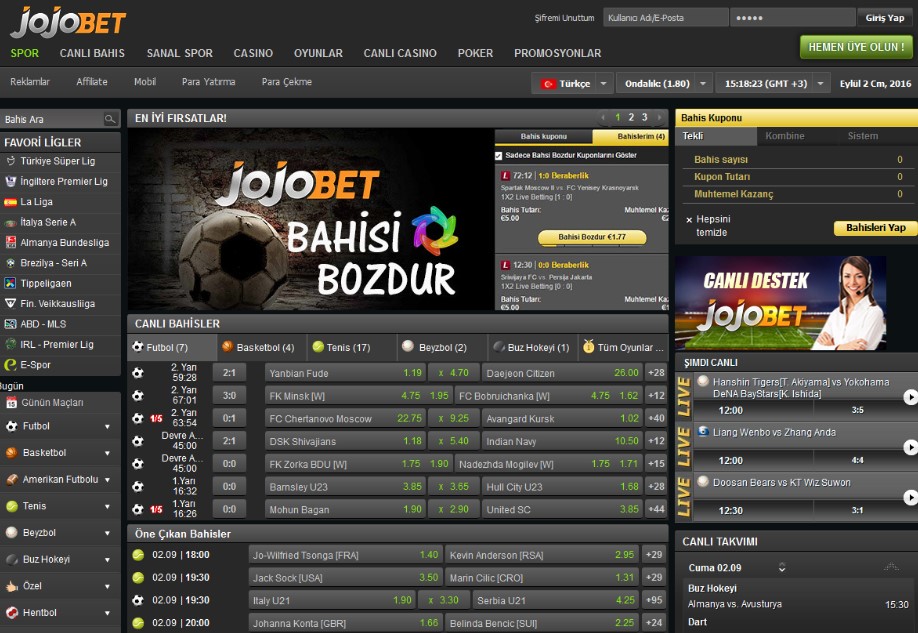Click the HEMEN ÜYE OLUN button

pyautogui.click(x=856, y=47)
